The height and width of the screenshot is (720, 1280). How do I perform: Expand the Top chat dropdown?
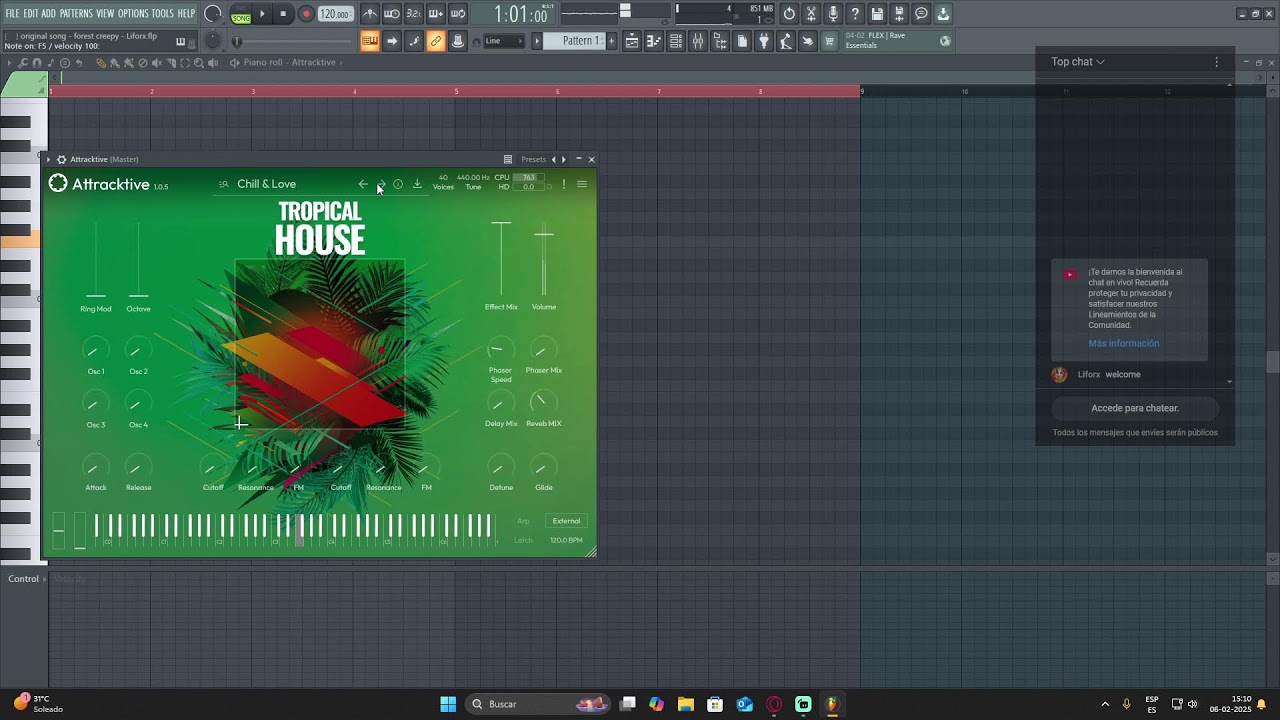[x=1078, y=62]
